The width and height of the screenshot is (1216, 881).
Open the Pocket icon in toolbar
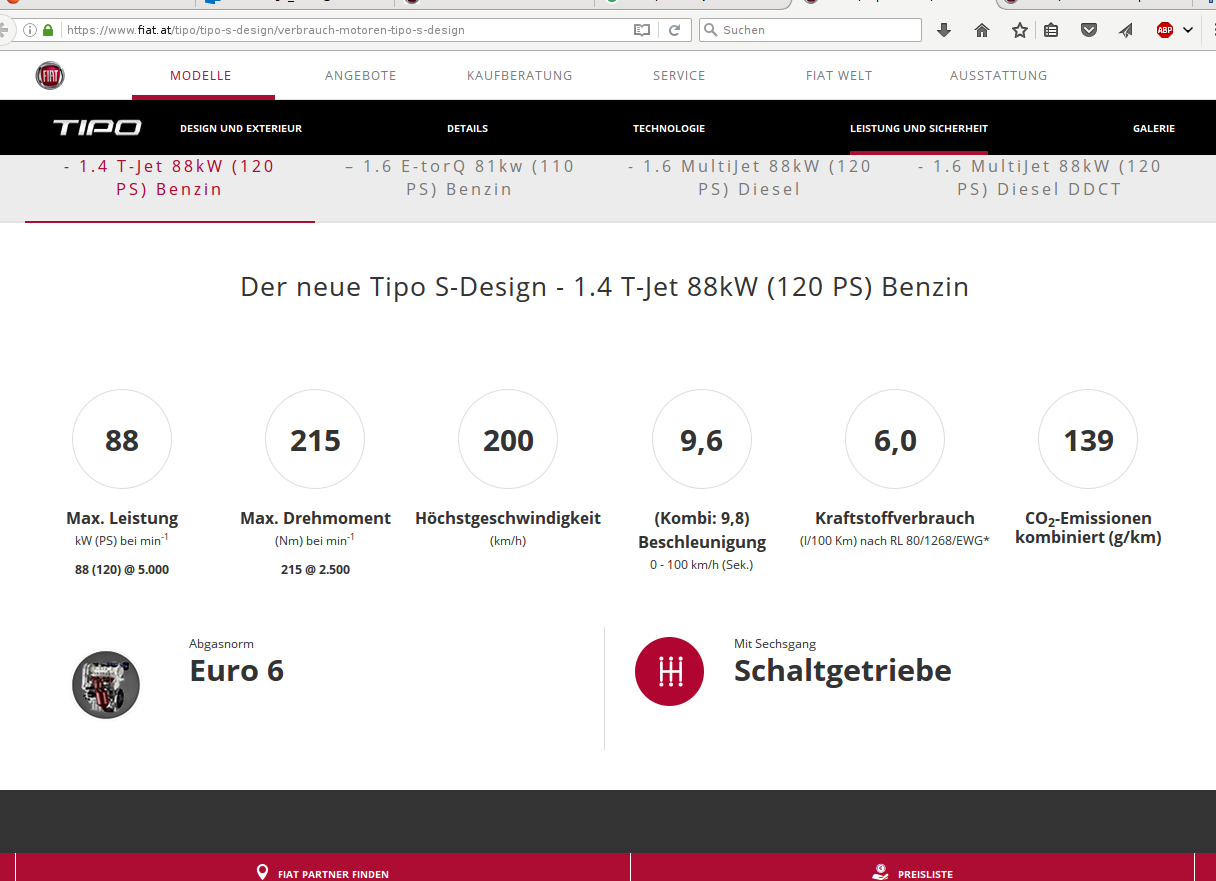pyautogui.click(x=1089, y=30)
